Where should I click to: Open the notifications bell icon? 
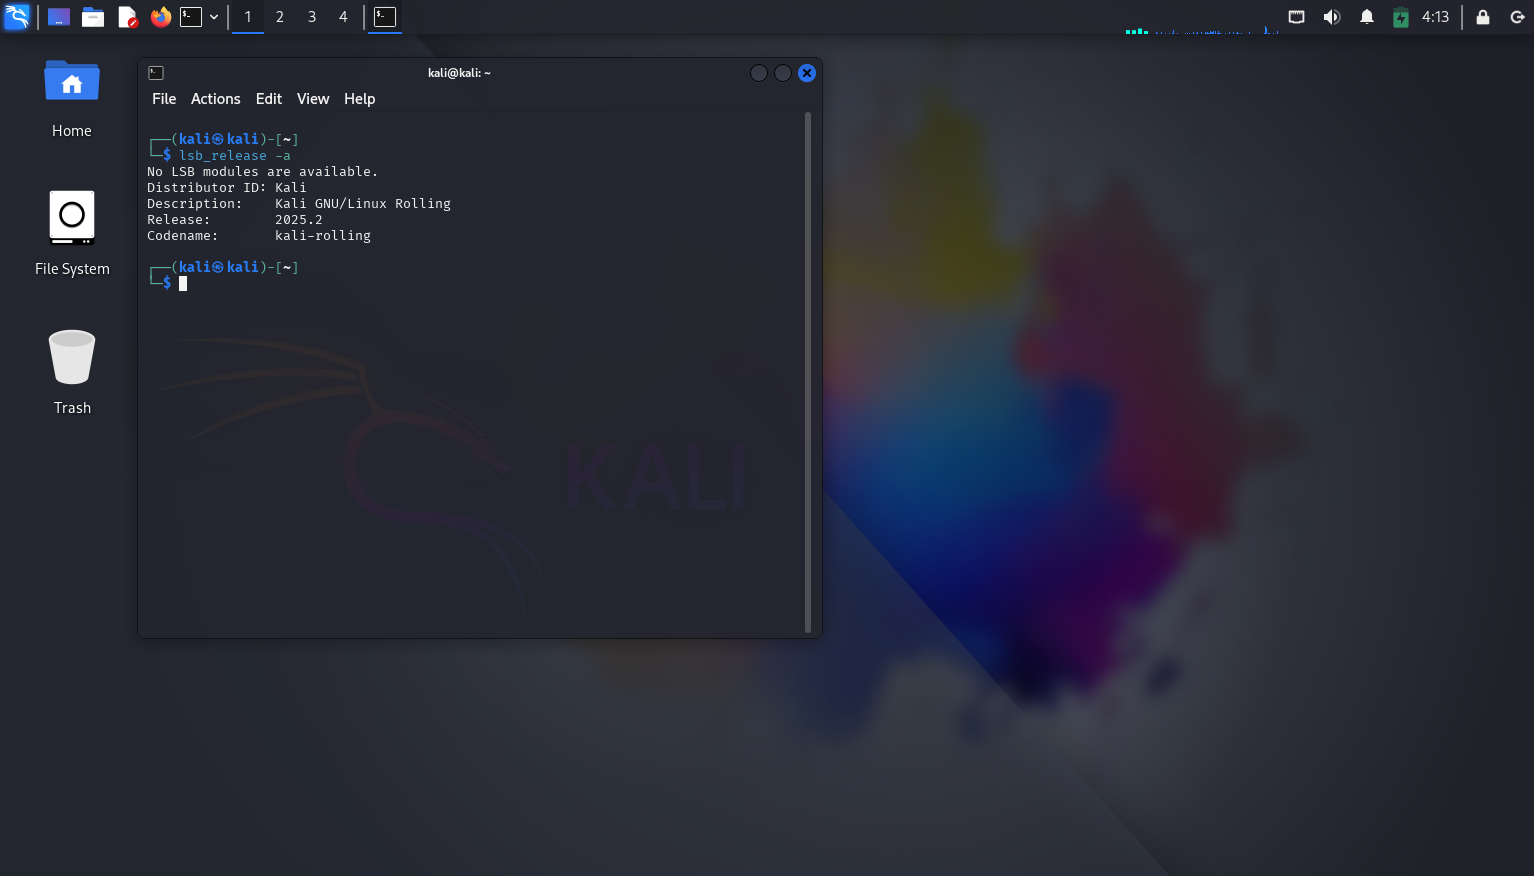tap(1367, 17)
